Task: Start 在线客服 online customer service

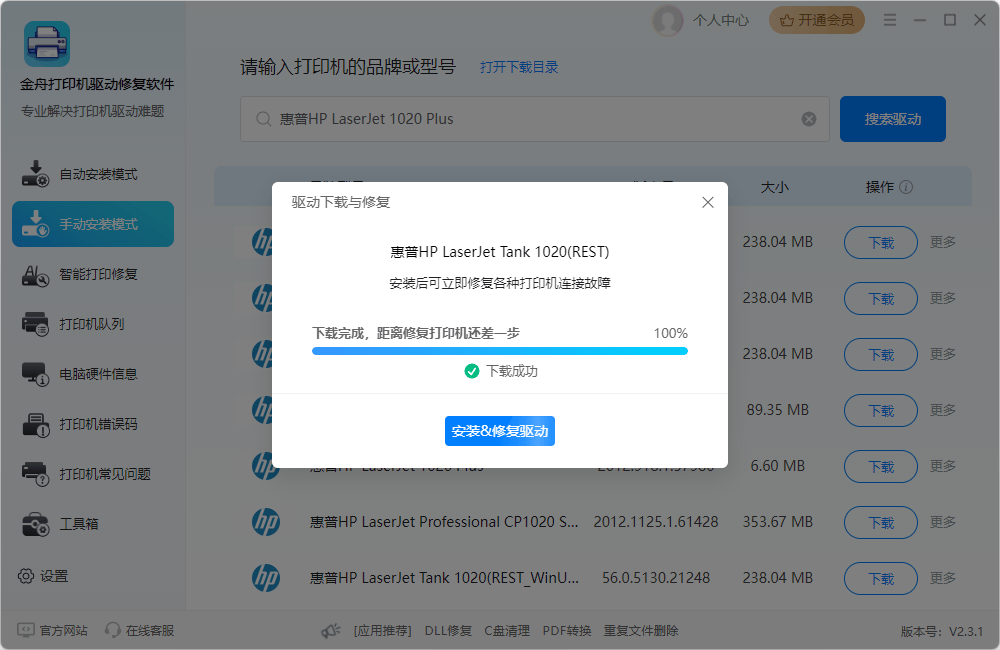Action: [x=138, y=630]
